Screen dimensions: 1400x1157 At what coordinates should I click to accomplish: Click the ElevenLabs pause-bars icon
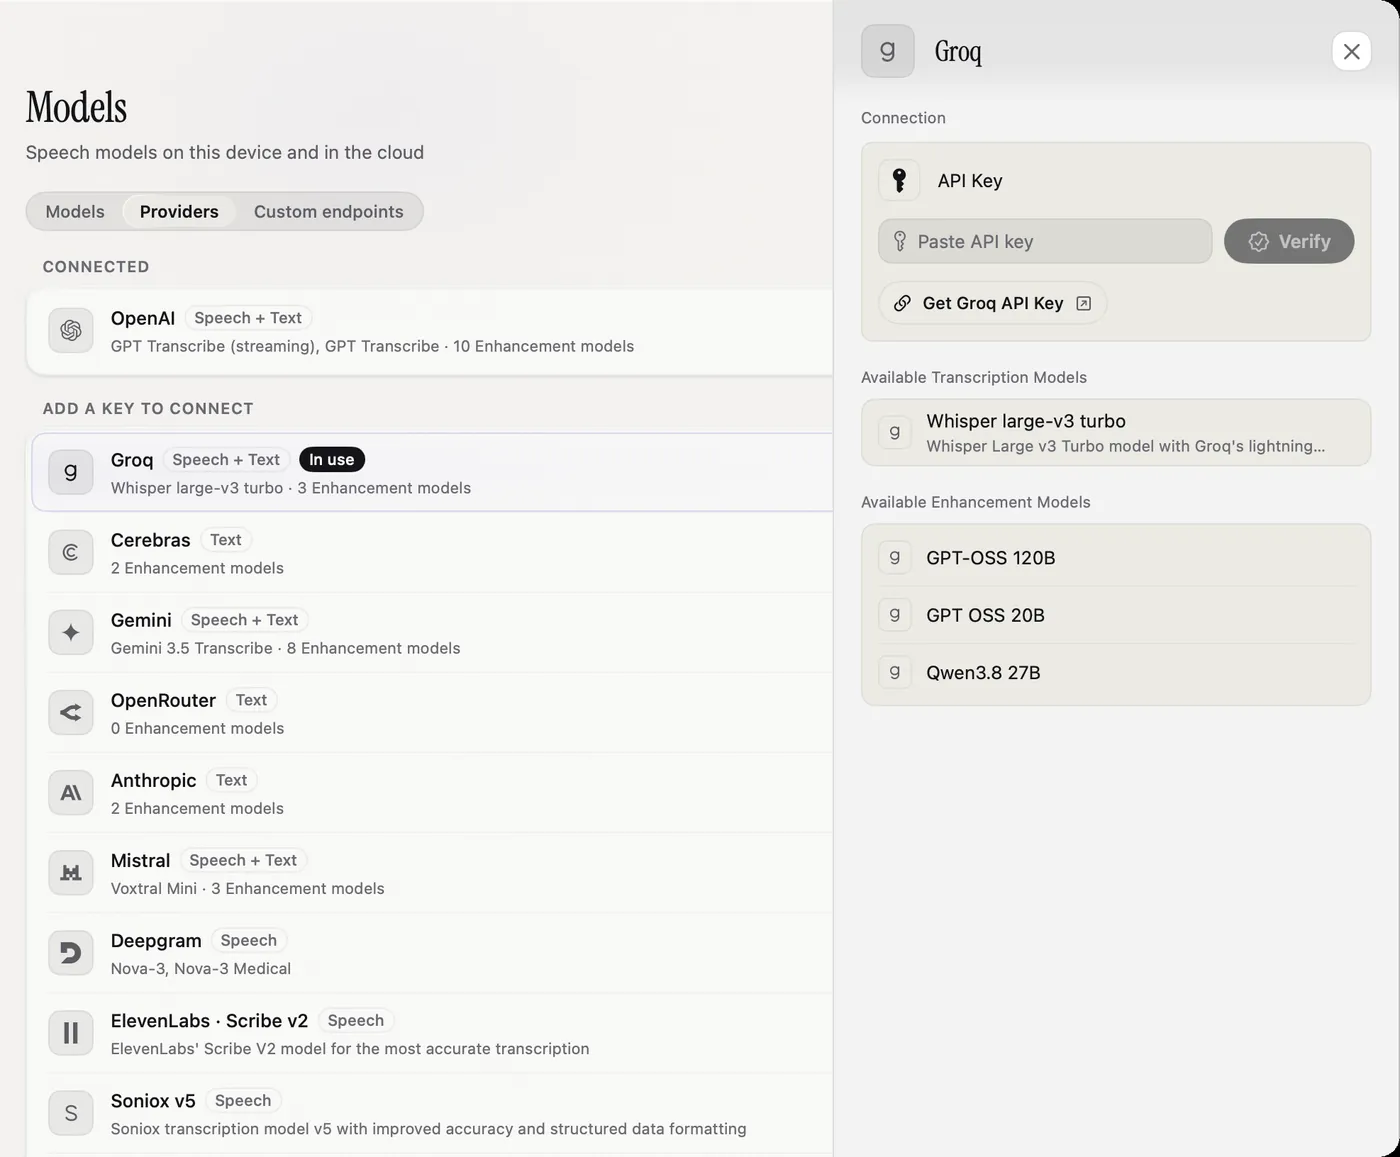[70, 1033]
